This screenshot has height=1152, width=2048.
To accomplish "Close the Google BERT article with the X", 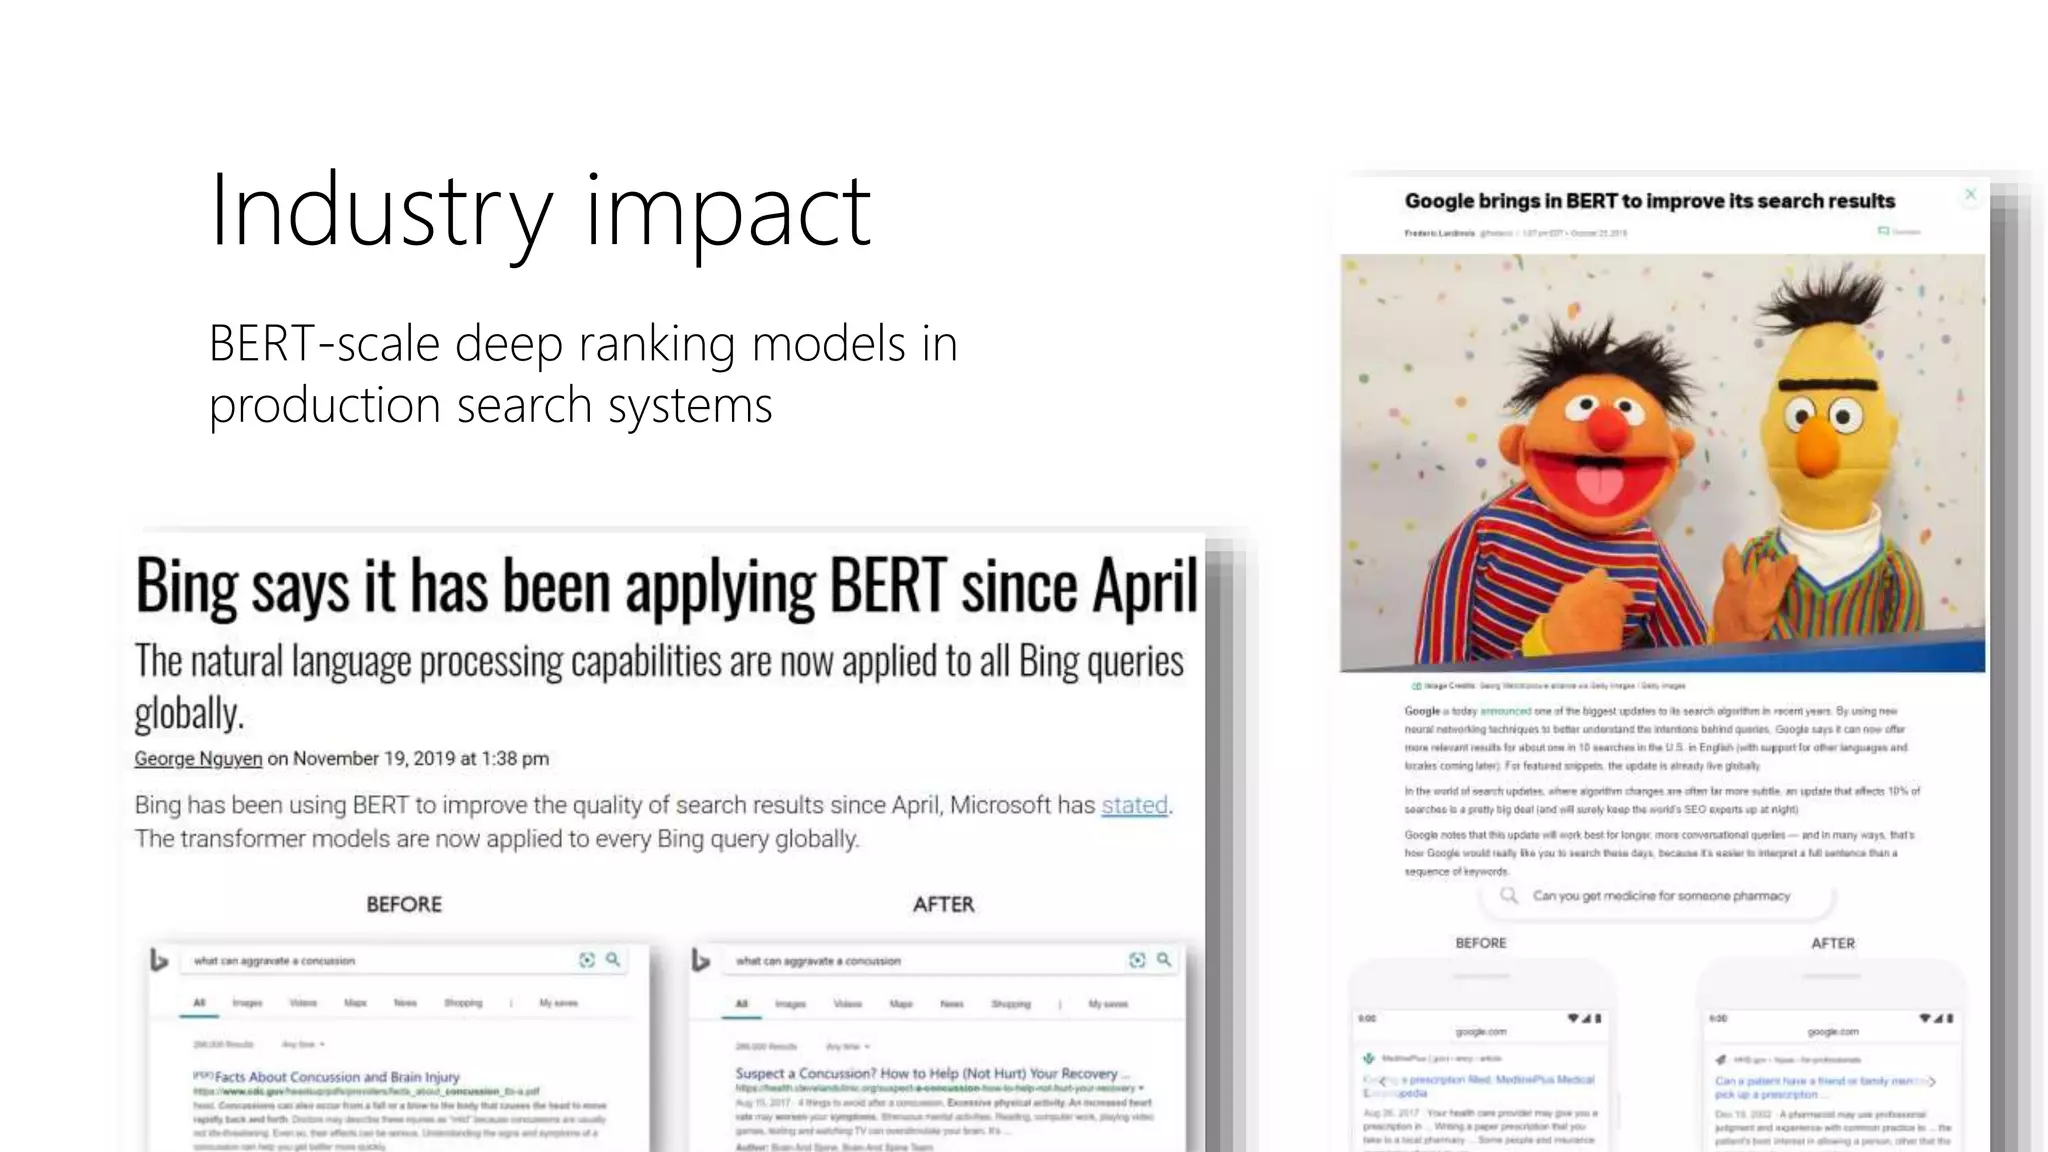I will [x=1970, y=195].
